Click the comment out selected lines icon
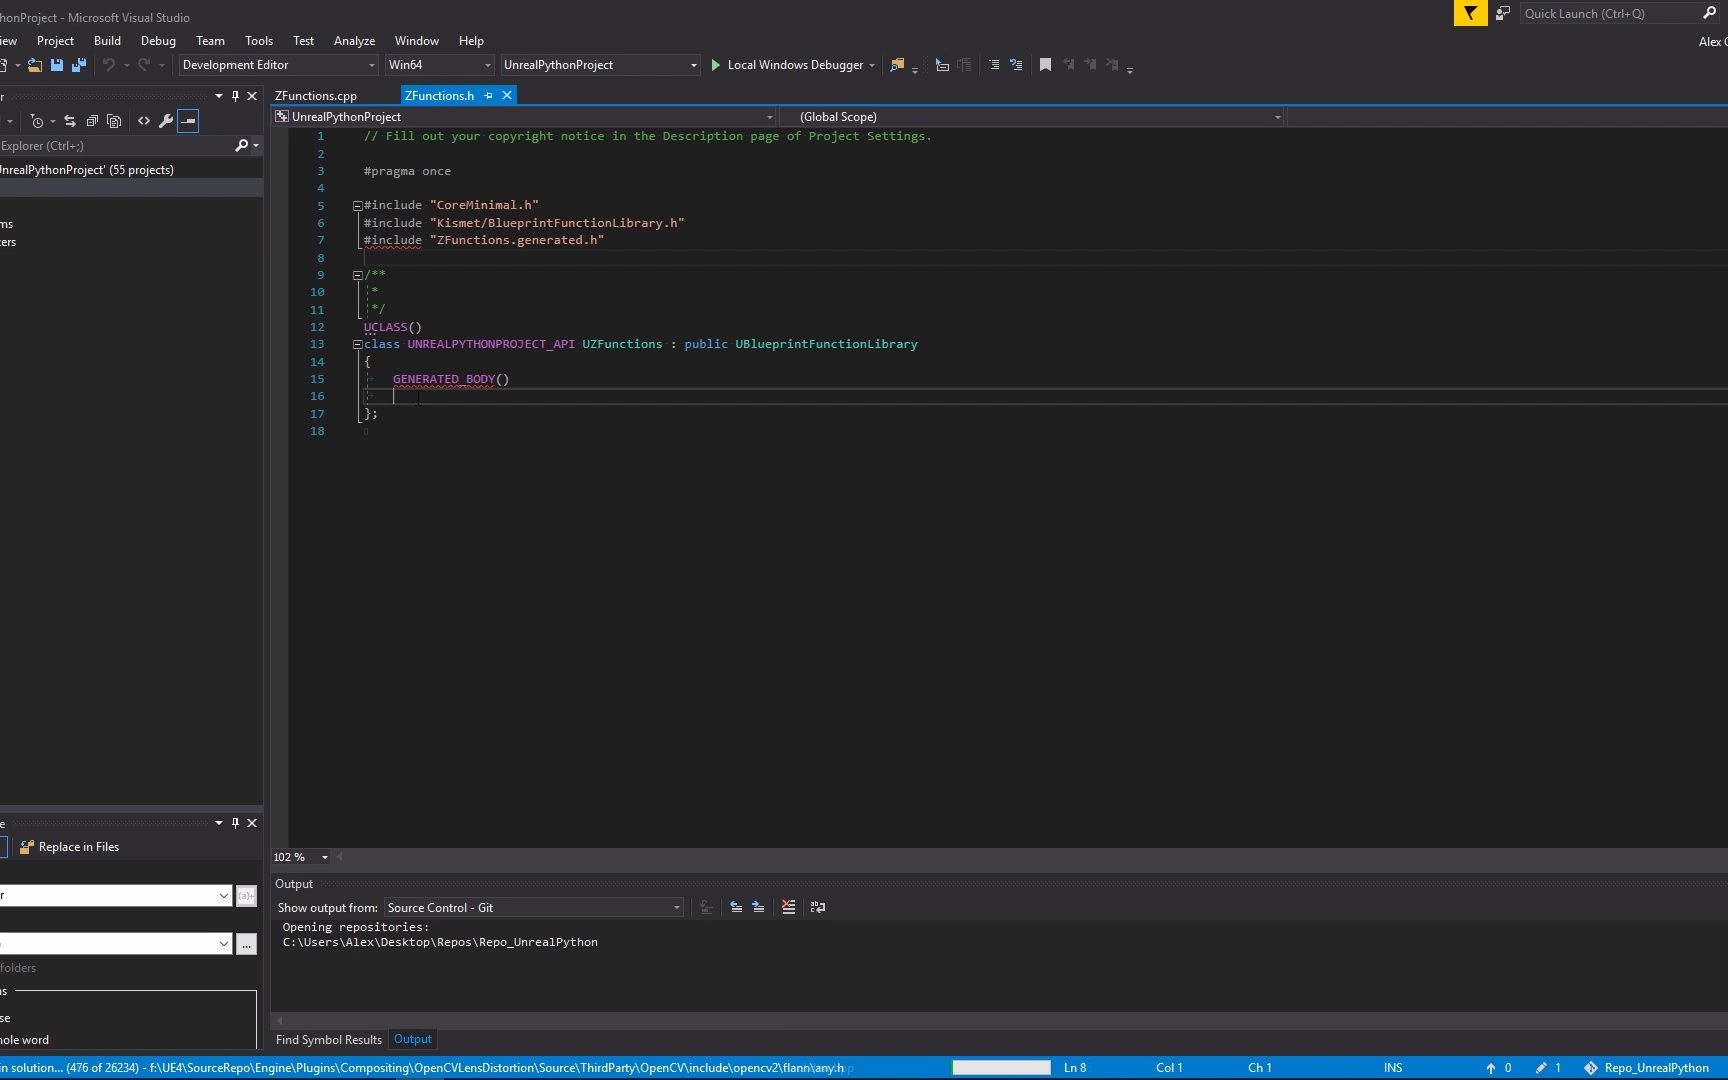 (x=994, y=65)
